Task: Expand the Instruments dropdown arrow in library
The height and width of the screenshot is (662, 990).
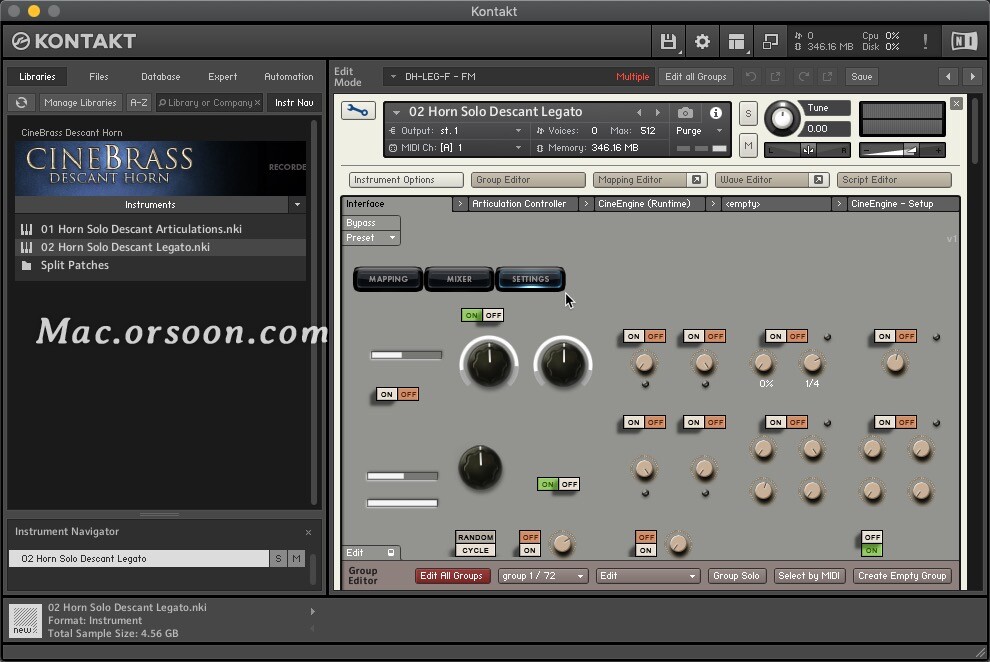Action: (297, 204)
